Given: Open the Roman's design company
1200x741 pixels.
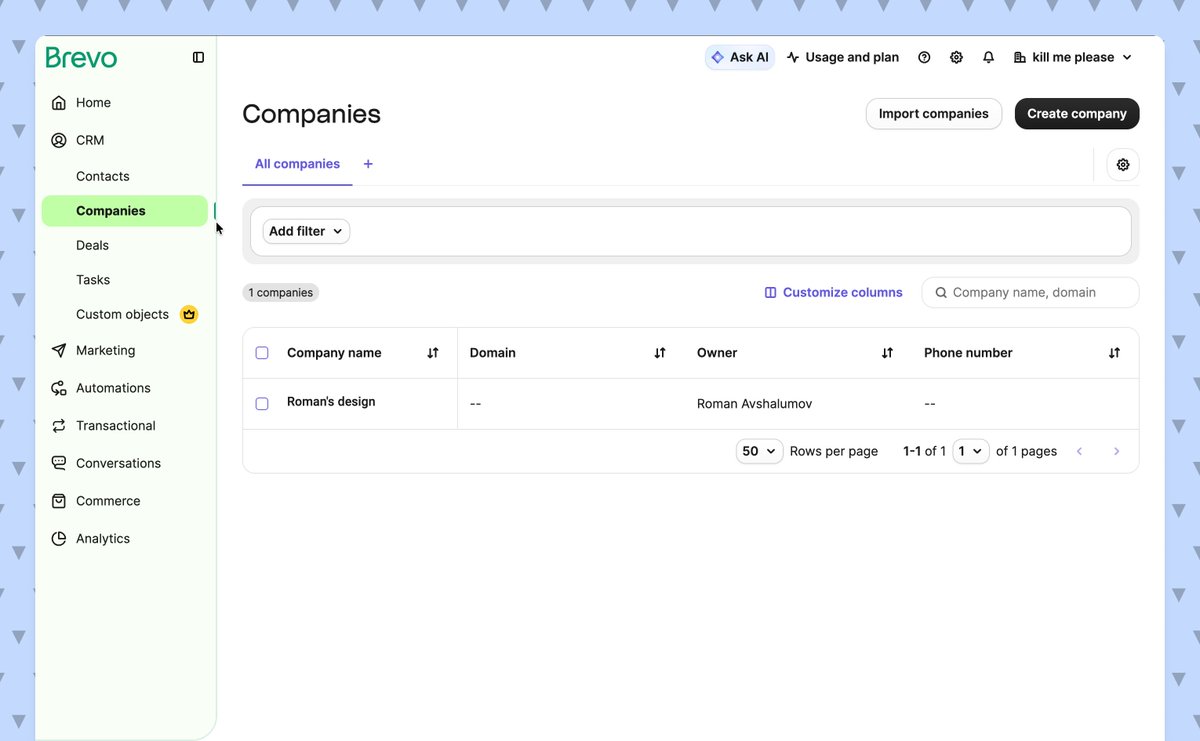Looking at the screenshot, I should 331,402.
